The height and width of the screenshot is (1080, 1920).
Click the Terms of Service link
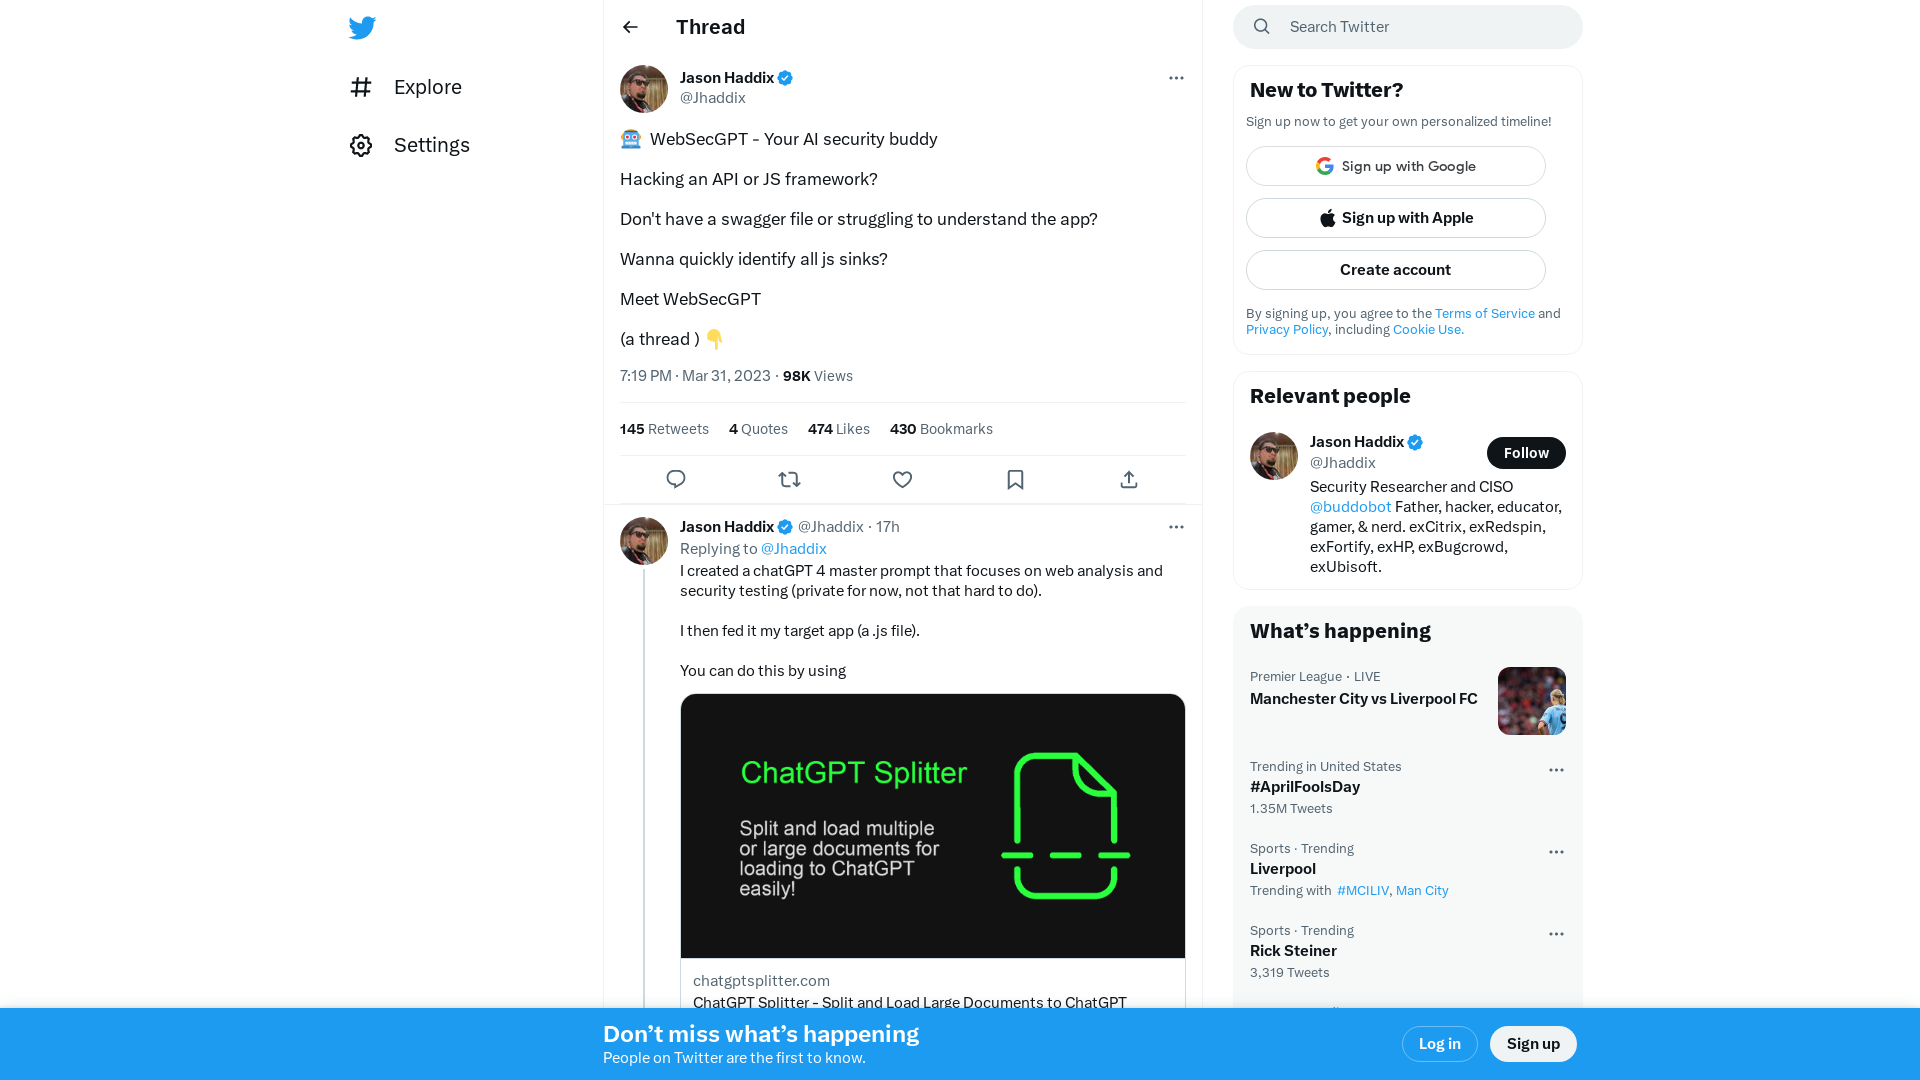point(1484,313)
